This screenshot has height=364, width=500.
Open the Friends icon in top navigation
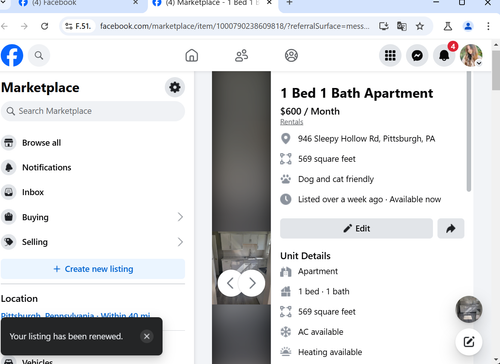(241, 56)
